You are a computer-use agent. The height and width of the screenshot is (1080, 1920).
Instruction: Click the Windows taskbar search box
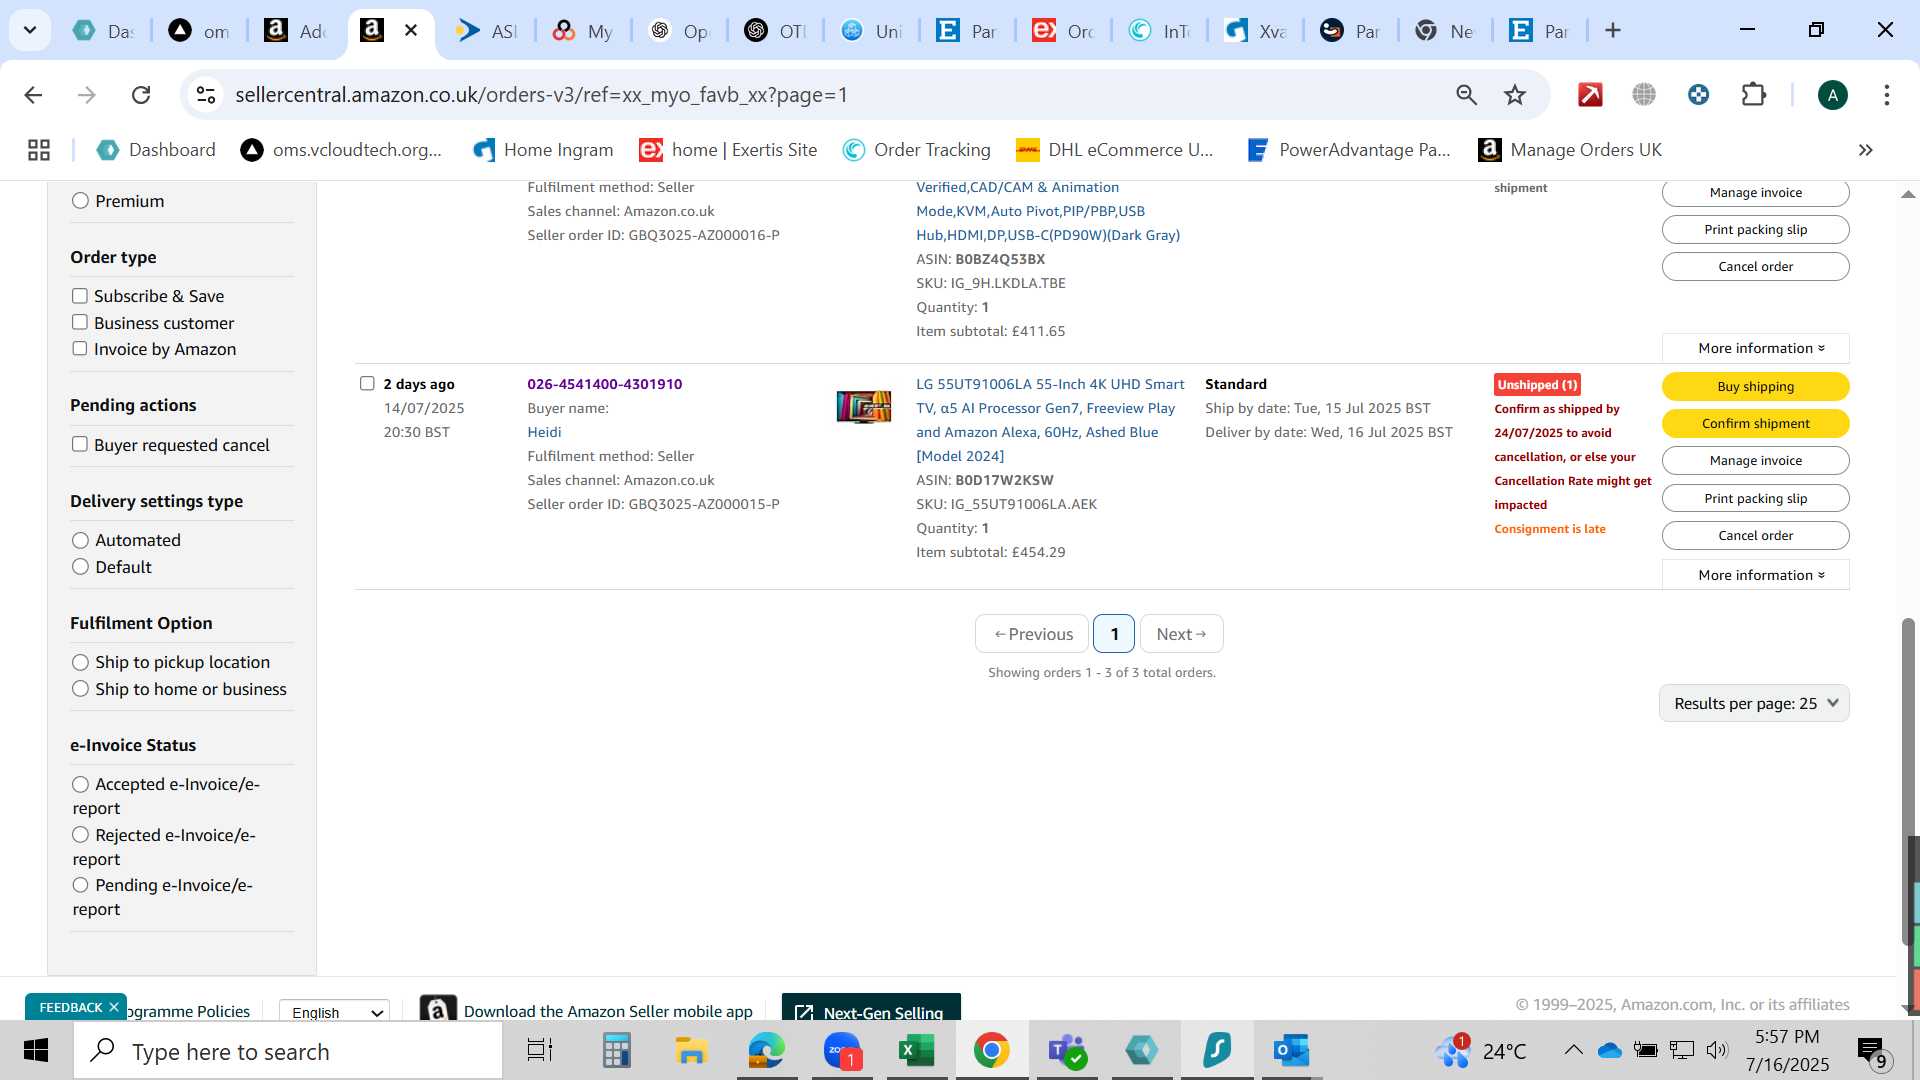288,1051
